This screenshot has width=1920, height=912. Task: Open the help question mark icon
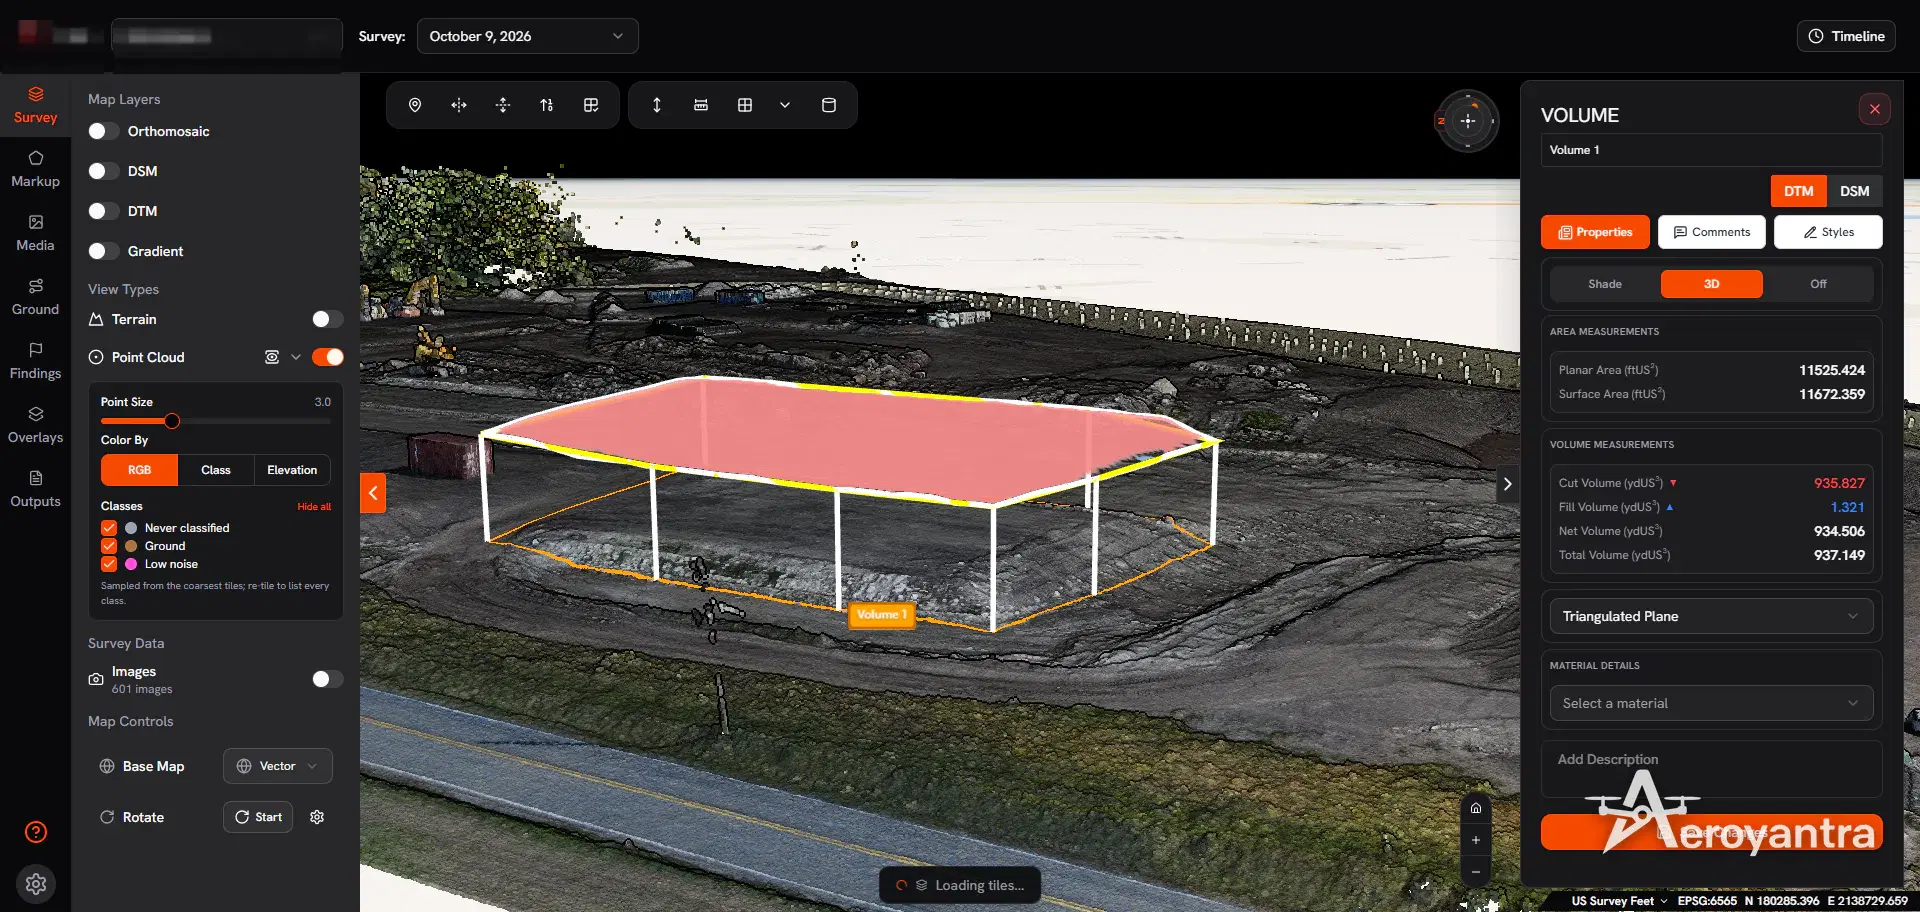36,832
